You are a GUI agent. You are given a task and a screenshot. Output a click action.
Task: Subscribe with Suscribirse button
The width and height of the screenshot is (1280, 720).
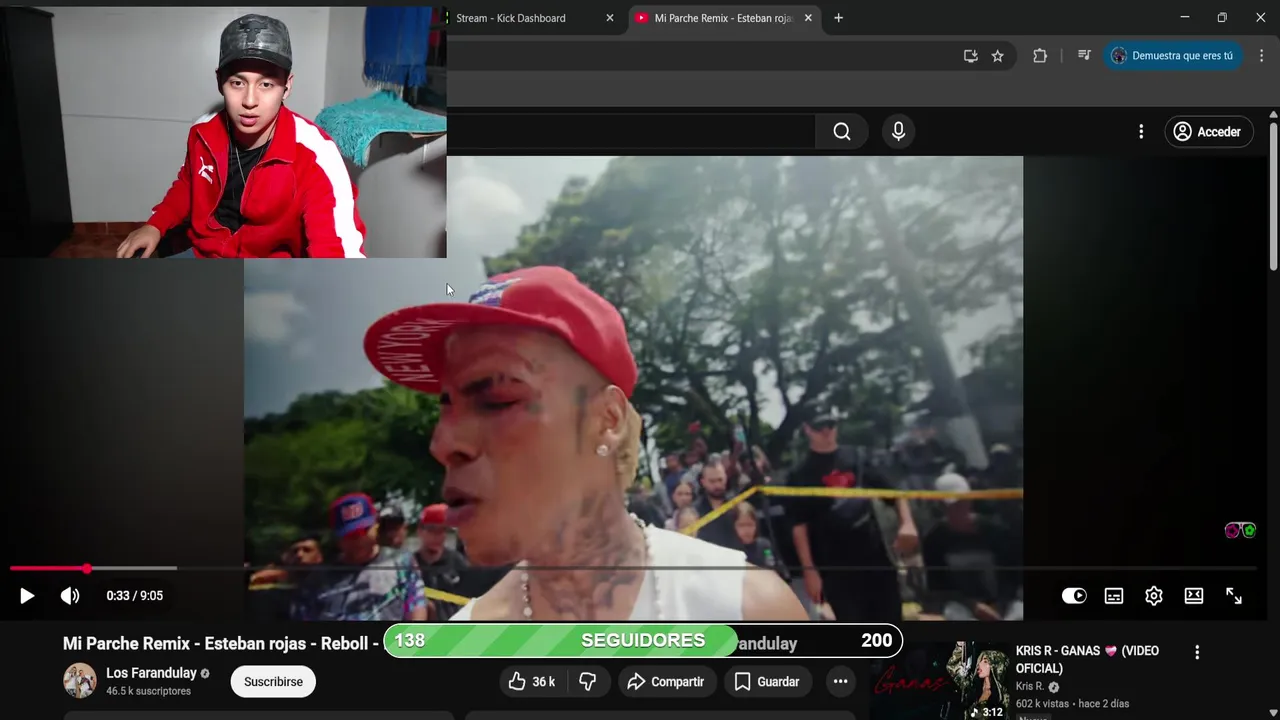pos(273,682)
